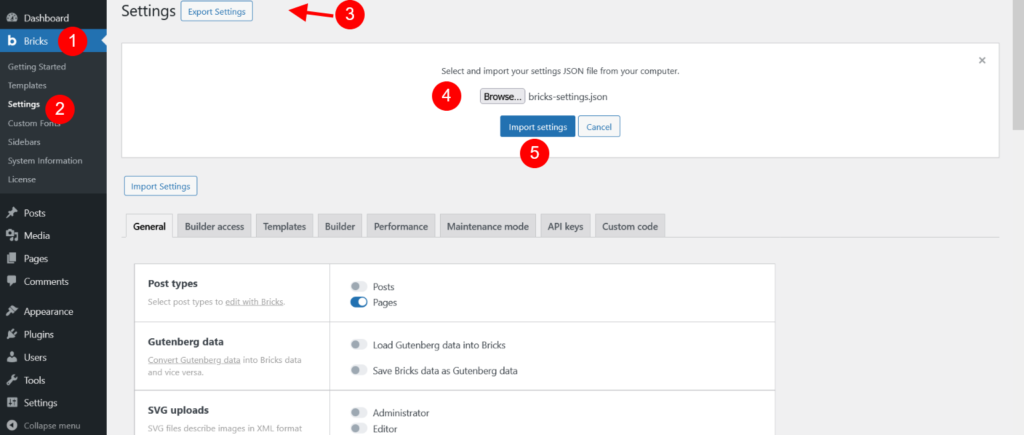Follow the 'edit with Bricks' link
The width and height of the screenshot is (1024, 435).
click(255, 302)
